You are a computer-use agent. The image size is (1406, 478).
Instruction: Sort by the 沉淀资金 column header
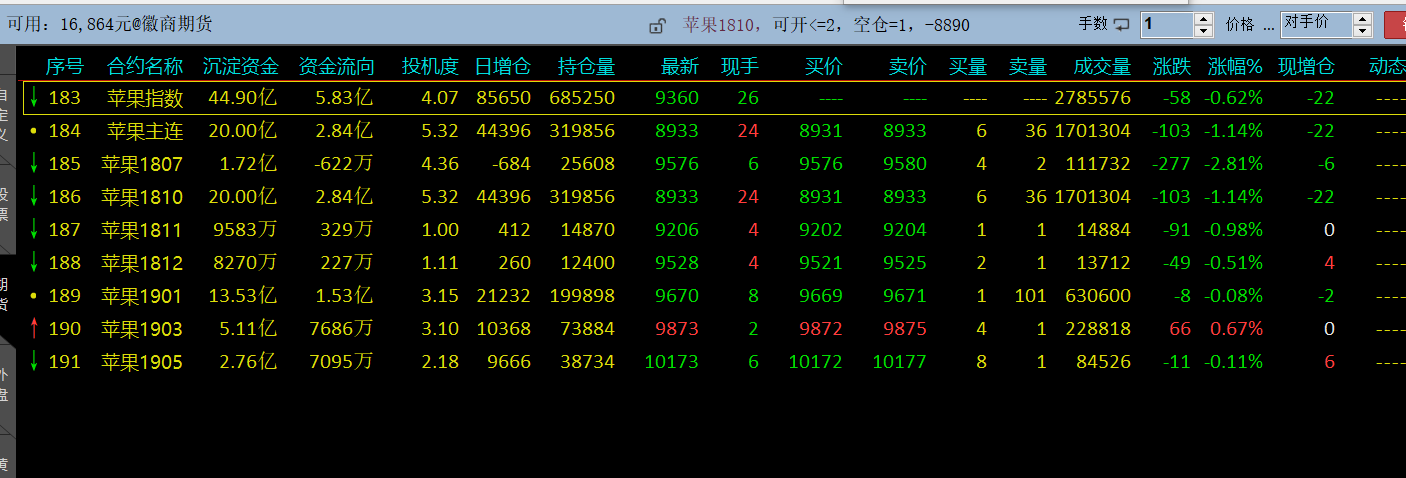[240, 67]
